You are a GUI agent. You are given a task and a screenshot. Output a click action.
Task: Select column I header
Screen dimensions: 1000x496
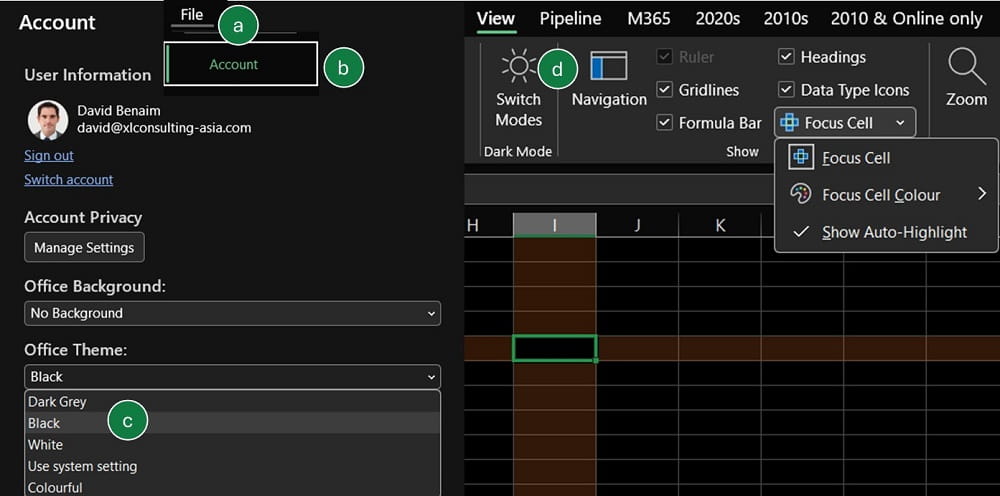(x=554, y=224)
